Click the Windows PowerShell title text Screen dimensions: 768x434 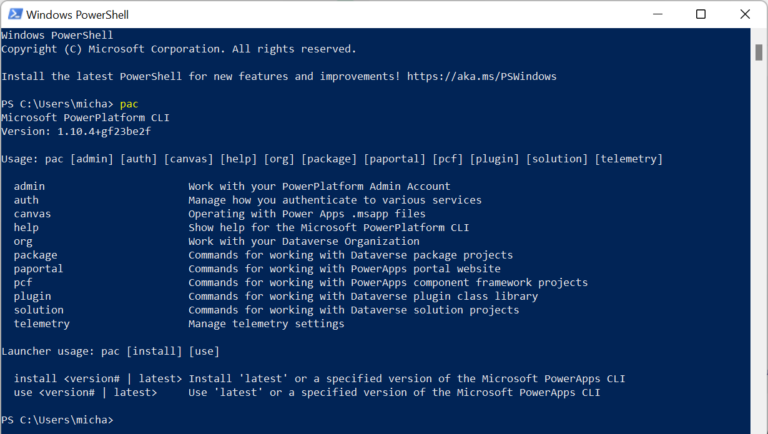click(77, 15)
